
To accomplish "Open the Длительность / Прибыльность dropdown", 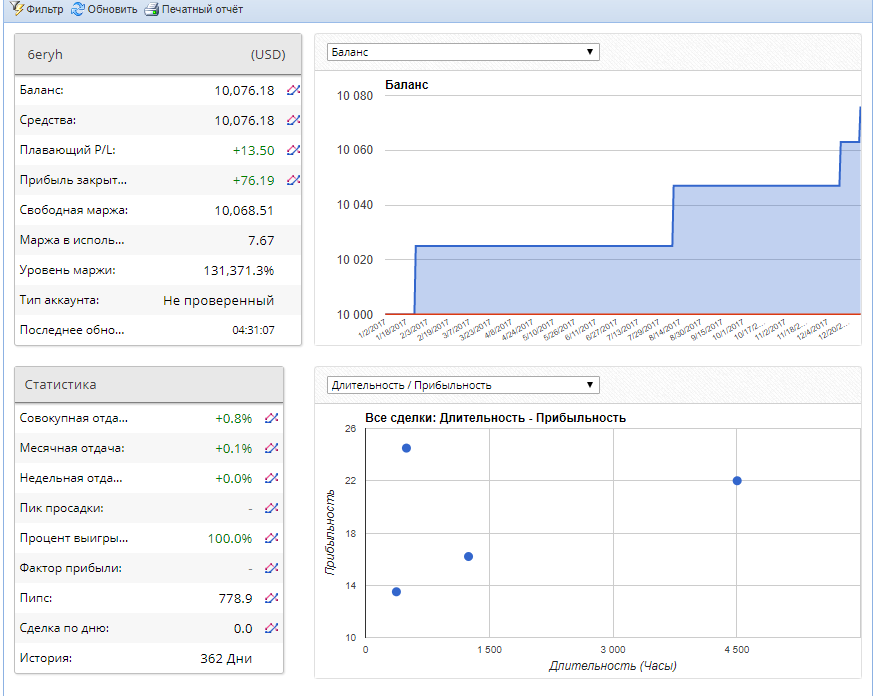I will coord(463,385).
